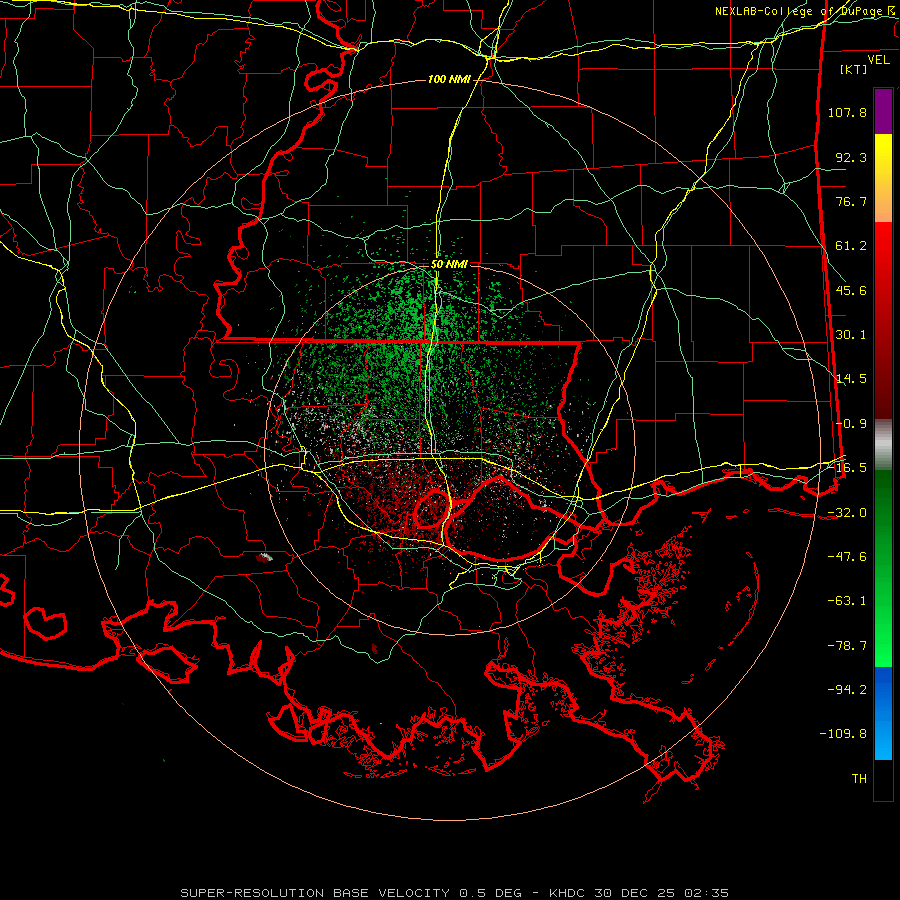Click the -63.1 velocity scale value
Screen dimensions: 900x900
[847, 601]
